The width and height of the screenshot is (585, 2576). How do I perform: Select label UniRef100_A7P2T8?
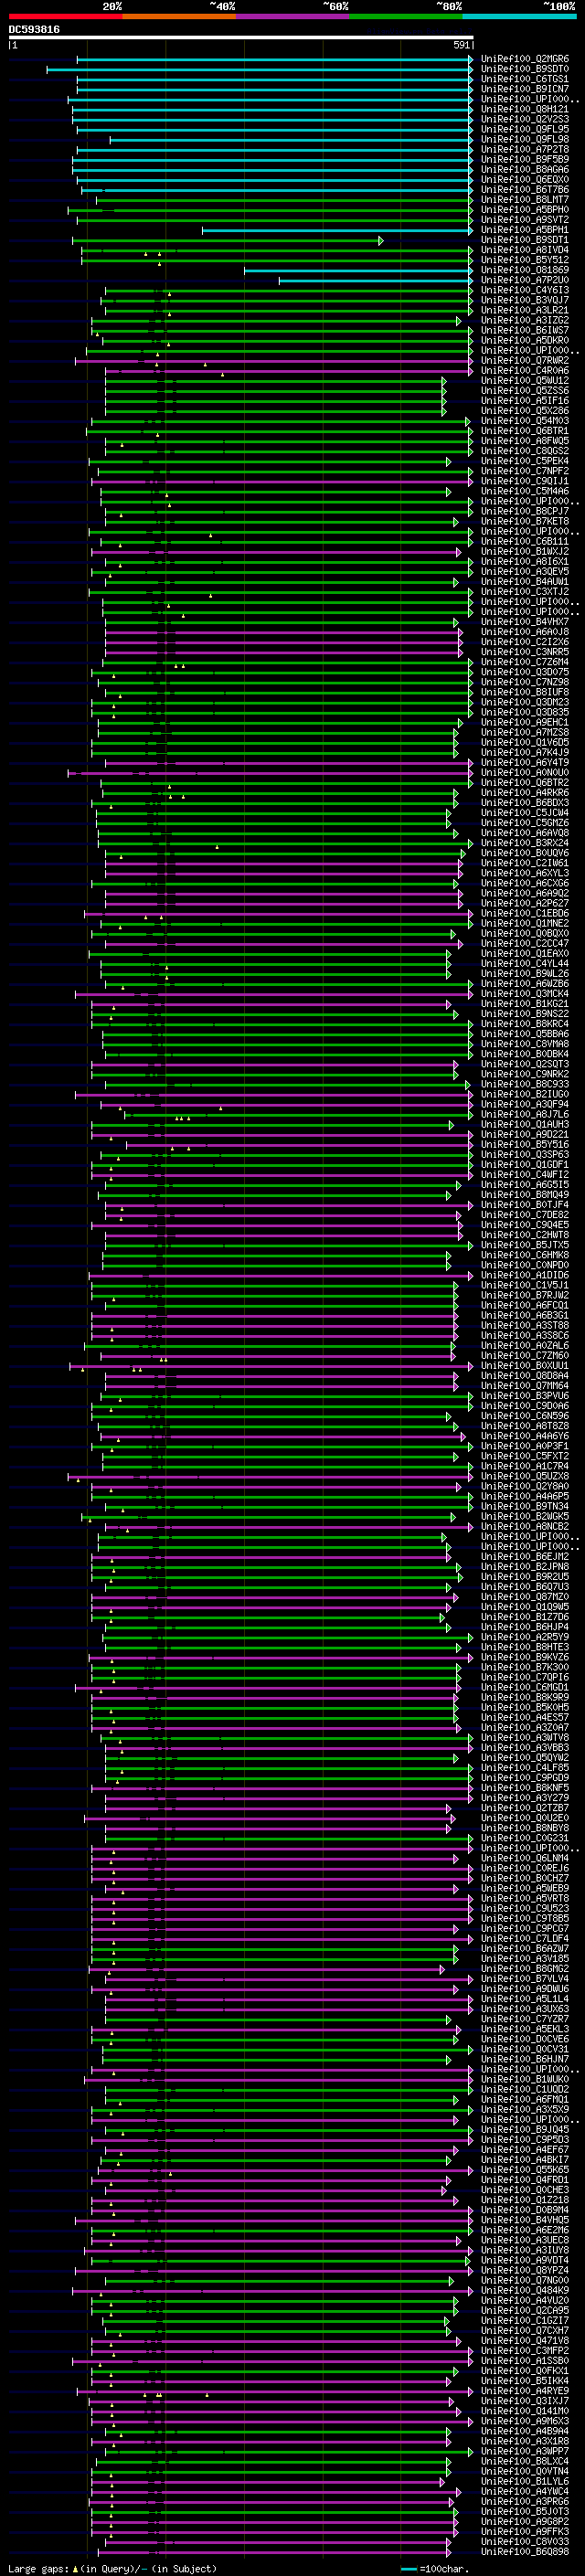[x=525, y=149]
